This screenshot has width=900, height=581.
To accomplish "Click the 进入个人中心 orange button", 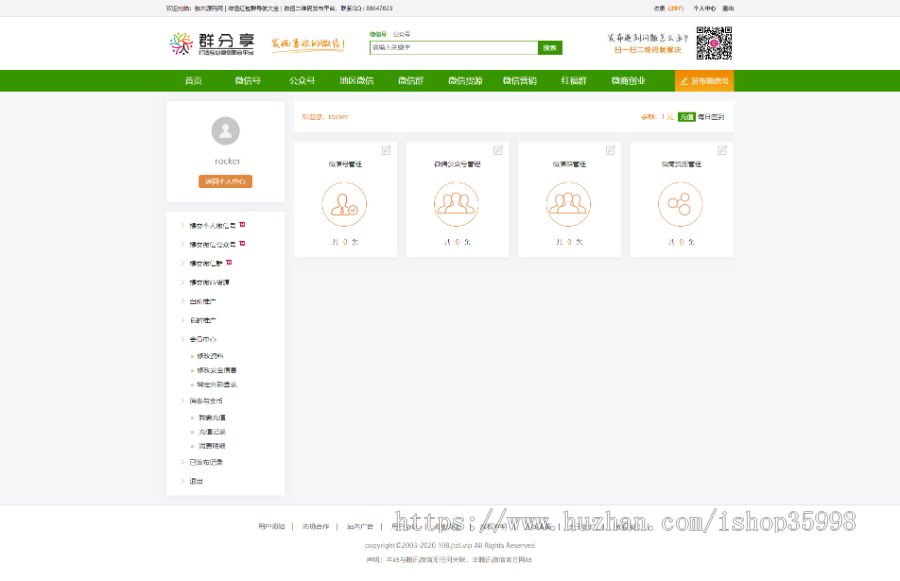I will click(x=227, y=181).
